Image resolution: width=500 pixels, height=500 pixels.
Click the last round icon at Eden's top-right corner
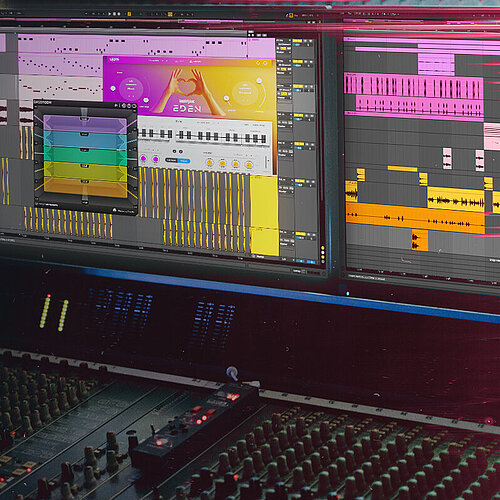click(x=265, y=63)
